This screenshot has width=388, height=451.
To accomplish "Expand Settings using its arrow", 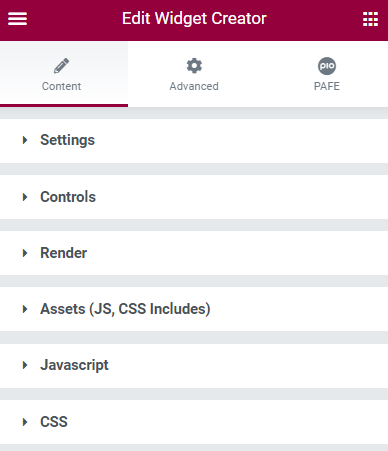I will pos(25,140).
